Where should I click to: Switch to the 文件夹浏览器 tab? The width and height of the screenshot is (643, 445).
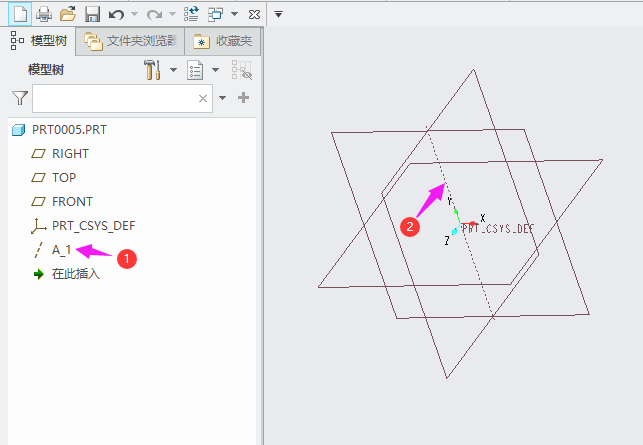pos(131,41)
